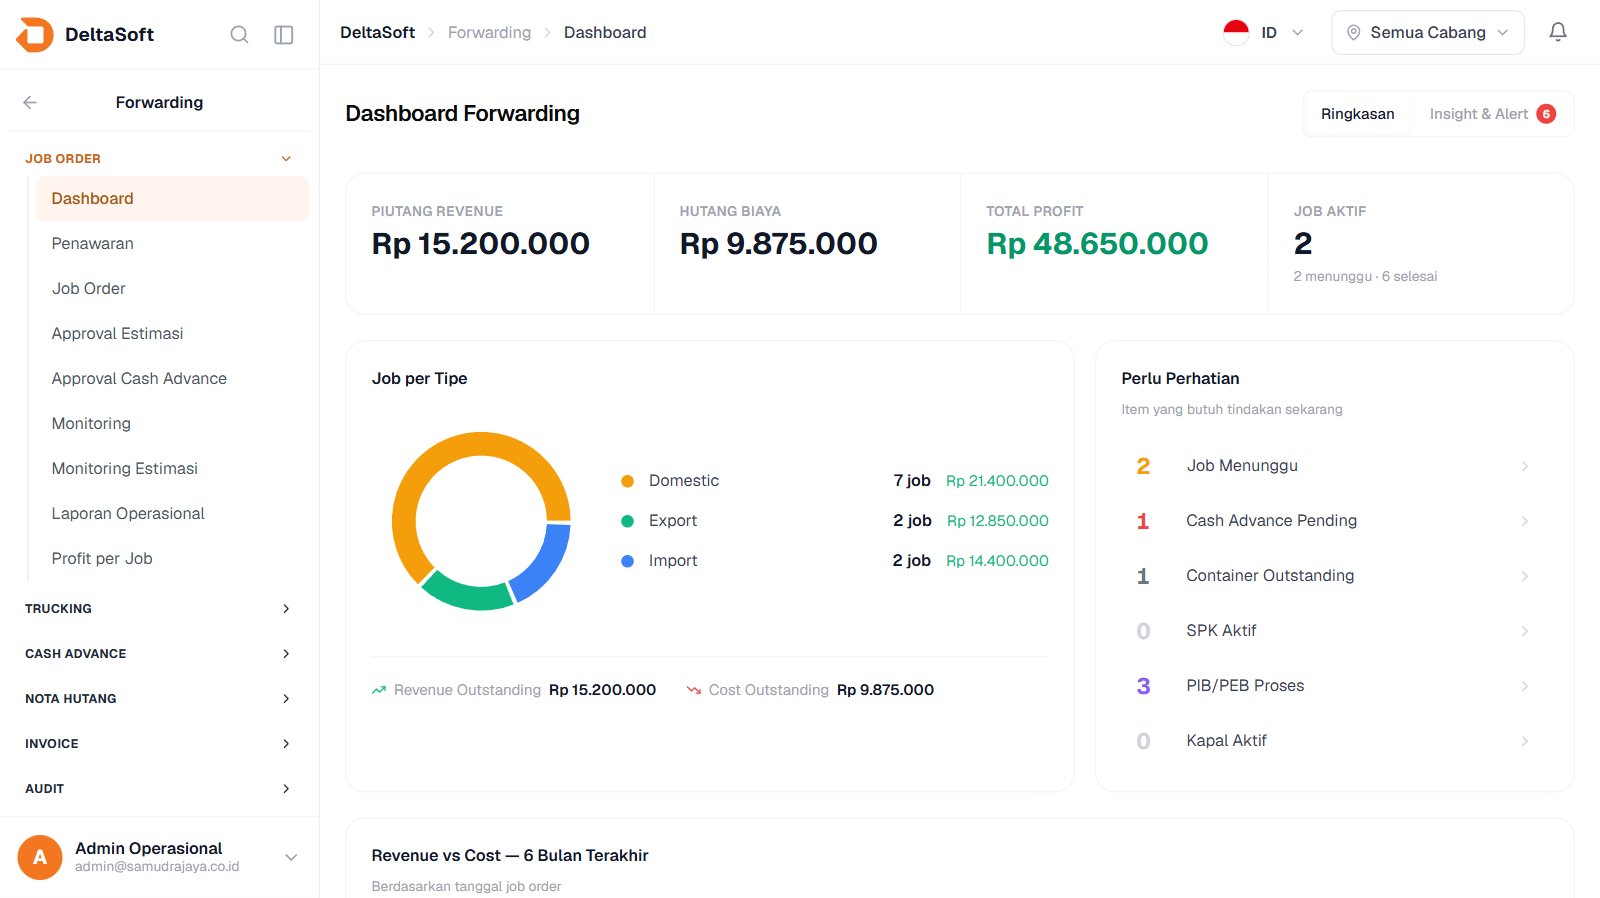
Task: Open the Cash Advance Pending row
Action: 1334,521
